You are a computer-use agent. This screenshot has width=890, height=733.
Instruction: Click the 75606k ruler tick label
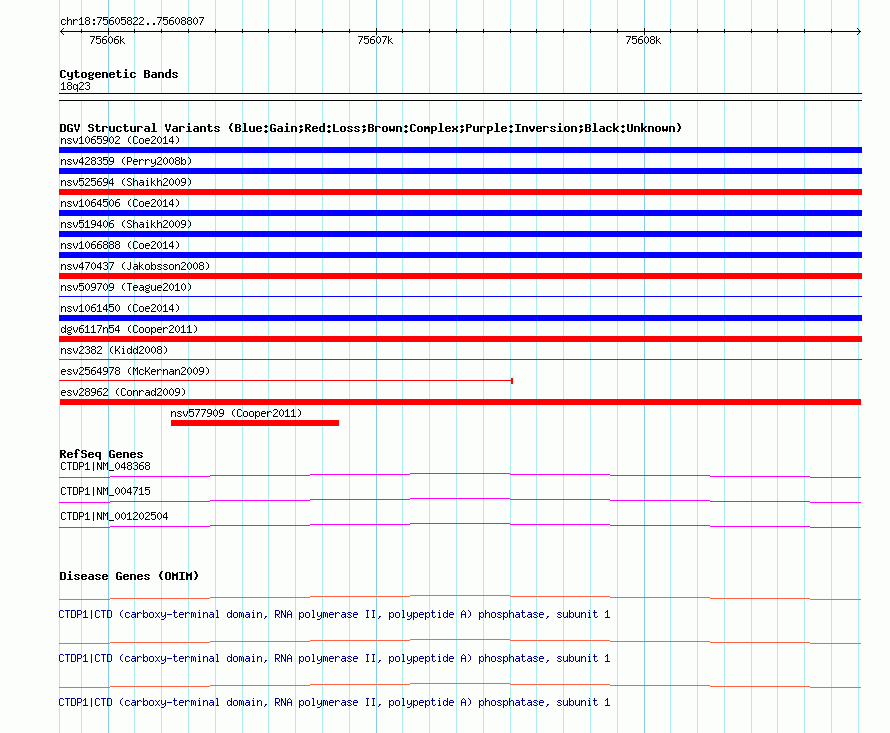tap(107, 40)
